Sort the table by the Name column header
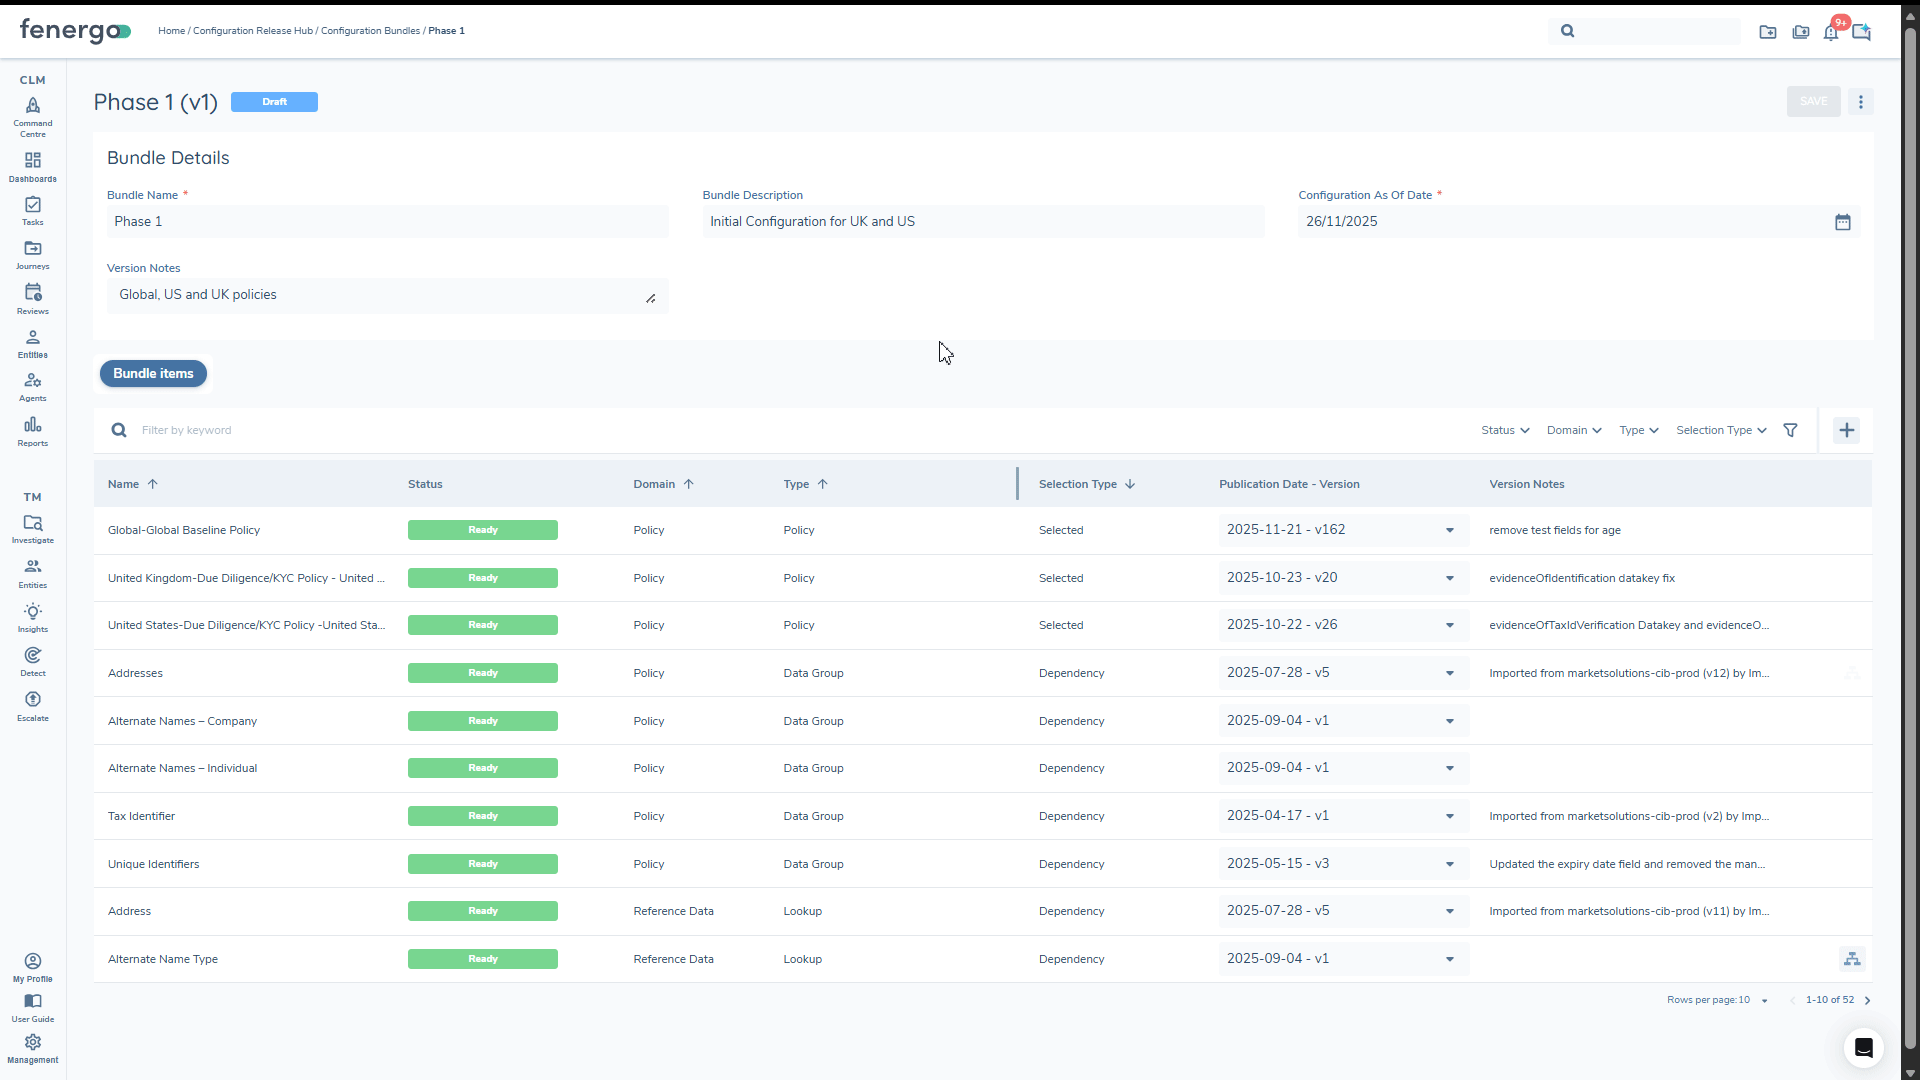The image size is (1920, 1080). tap(124, 485)
